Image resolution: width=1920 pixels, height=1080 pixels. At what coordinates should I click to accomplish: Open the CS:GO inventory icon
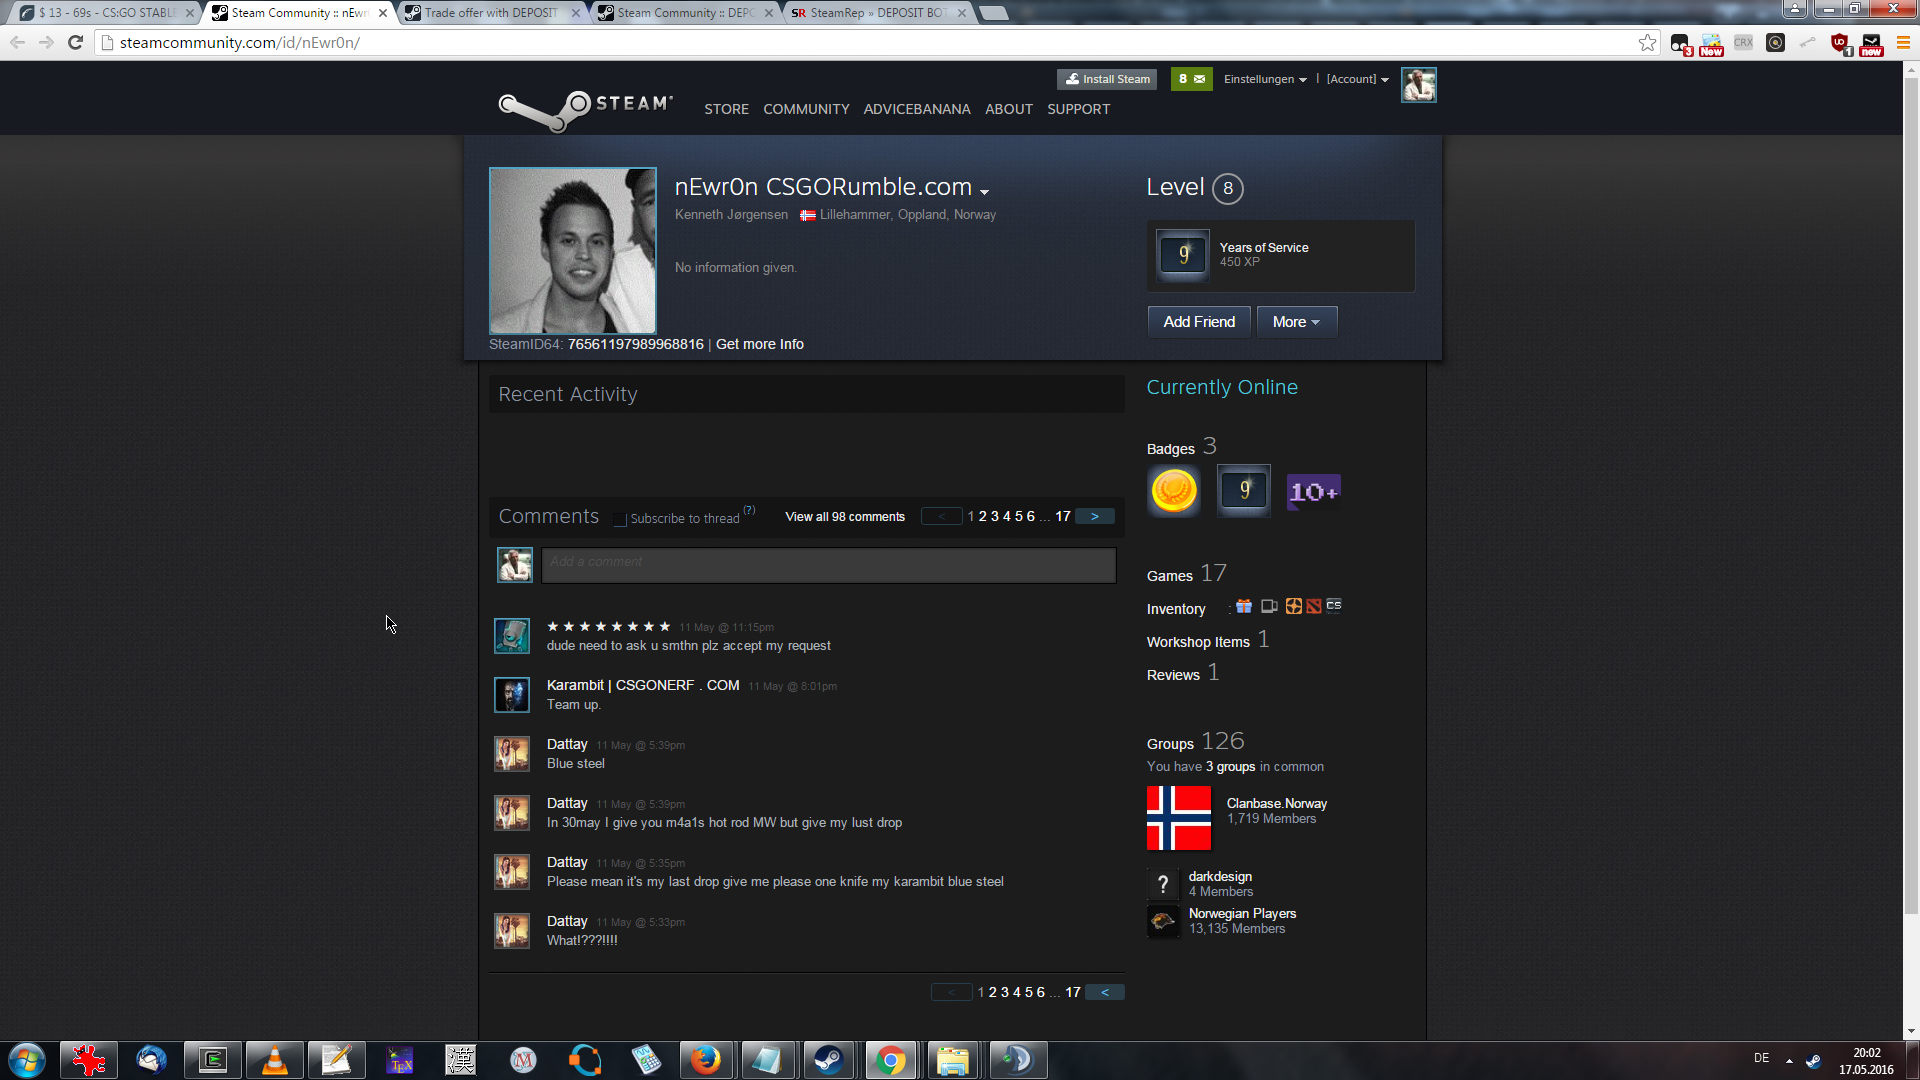(x=1334, y=606)
